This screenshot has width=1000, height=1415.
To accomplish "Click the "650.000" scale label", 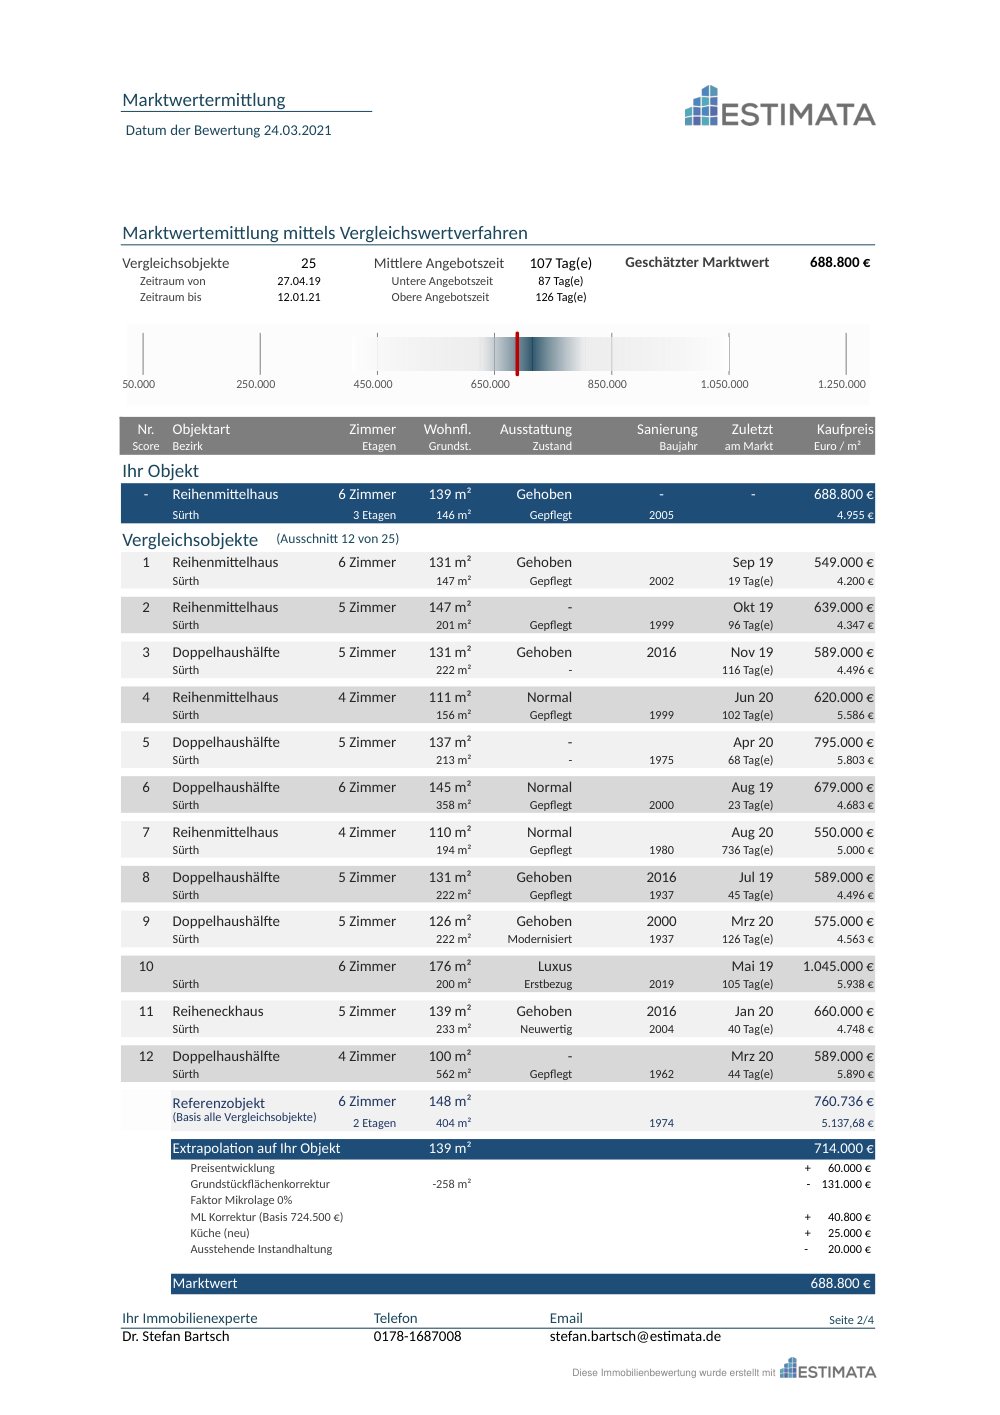I will 490,384.
